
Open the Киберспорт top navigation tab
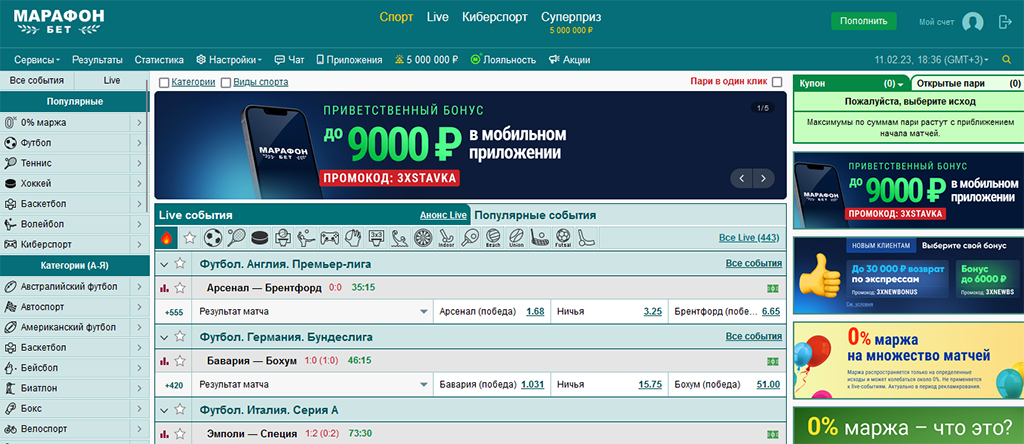[494, 17]
